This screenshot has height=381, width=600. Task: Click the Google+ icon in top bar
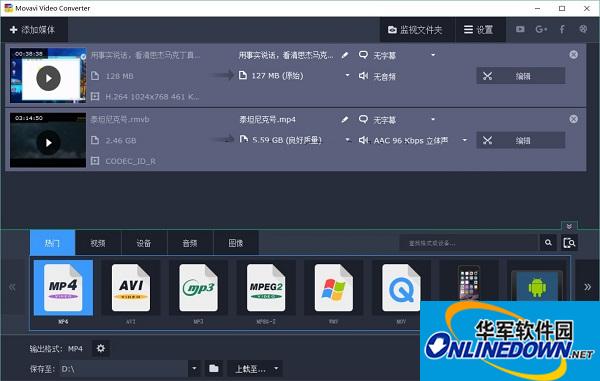[541, 29]
